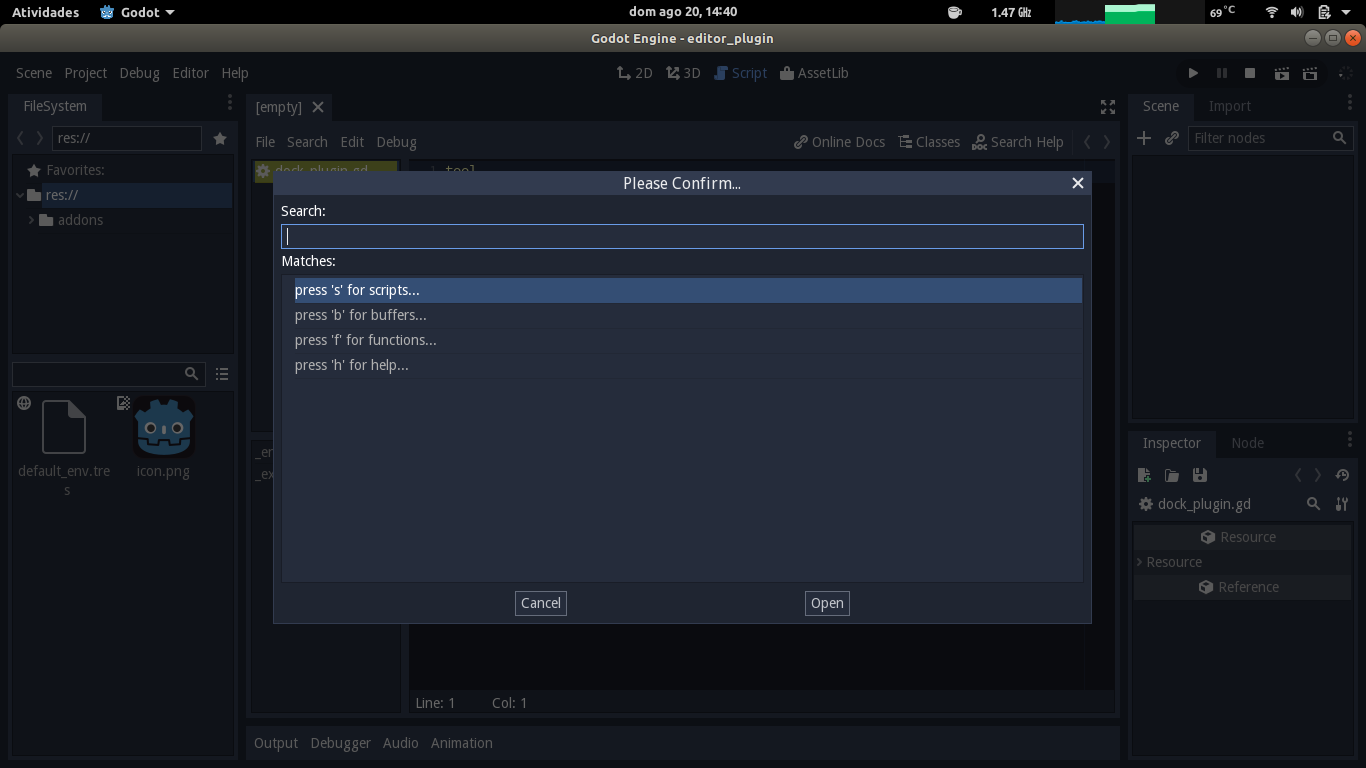Stop the running project with the stop icon
Screen dimensions: 1366x768
pos(1250,73)
